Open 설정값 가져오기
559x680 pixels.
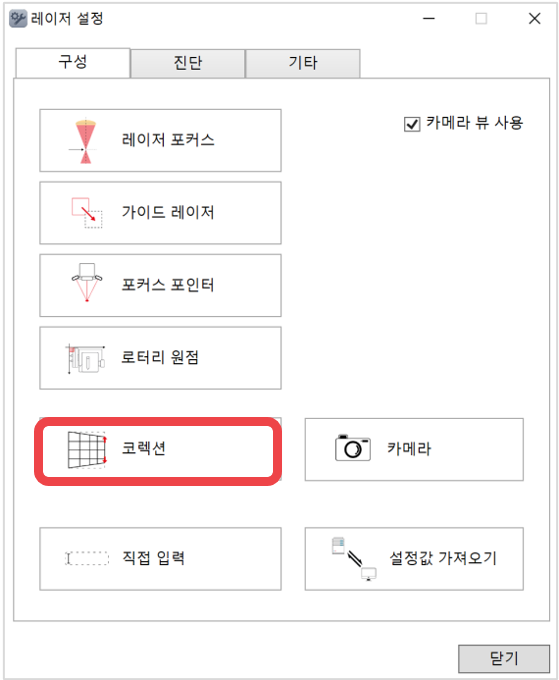414,559
